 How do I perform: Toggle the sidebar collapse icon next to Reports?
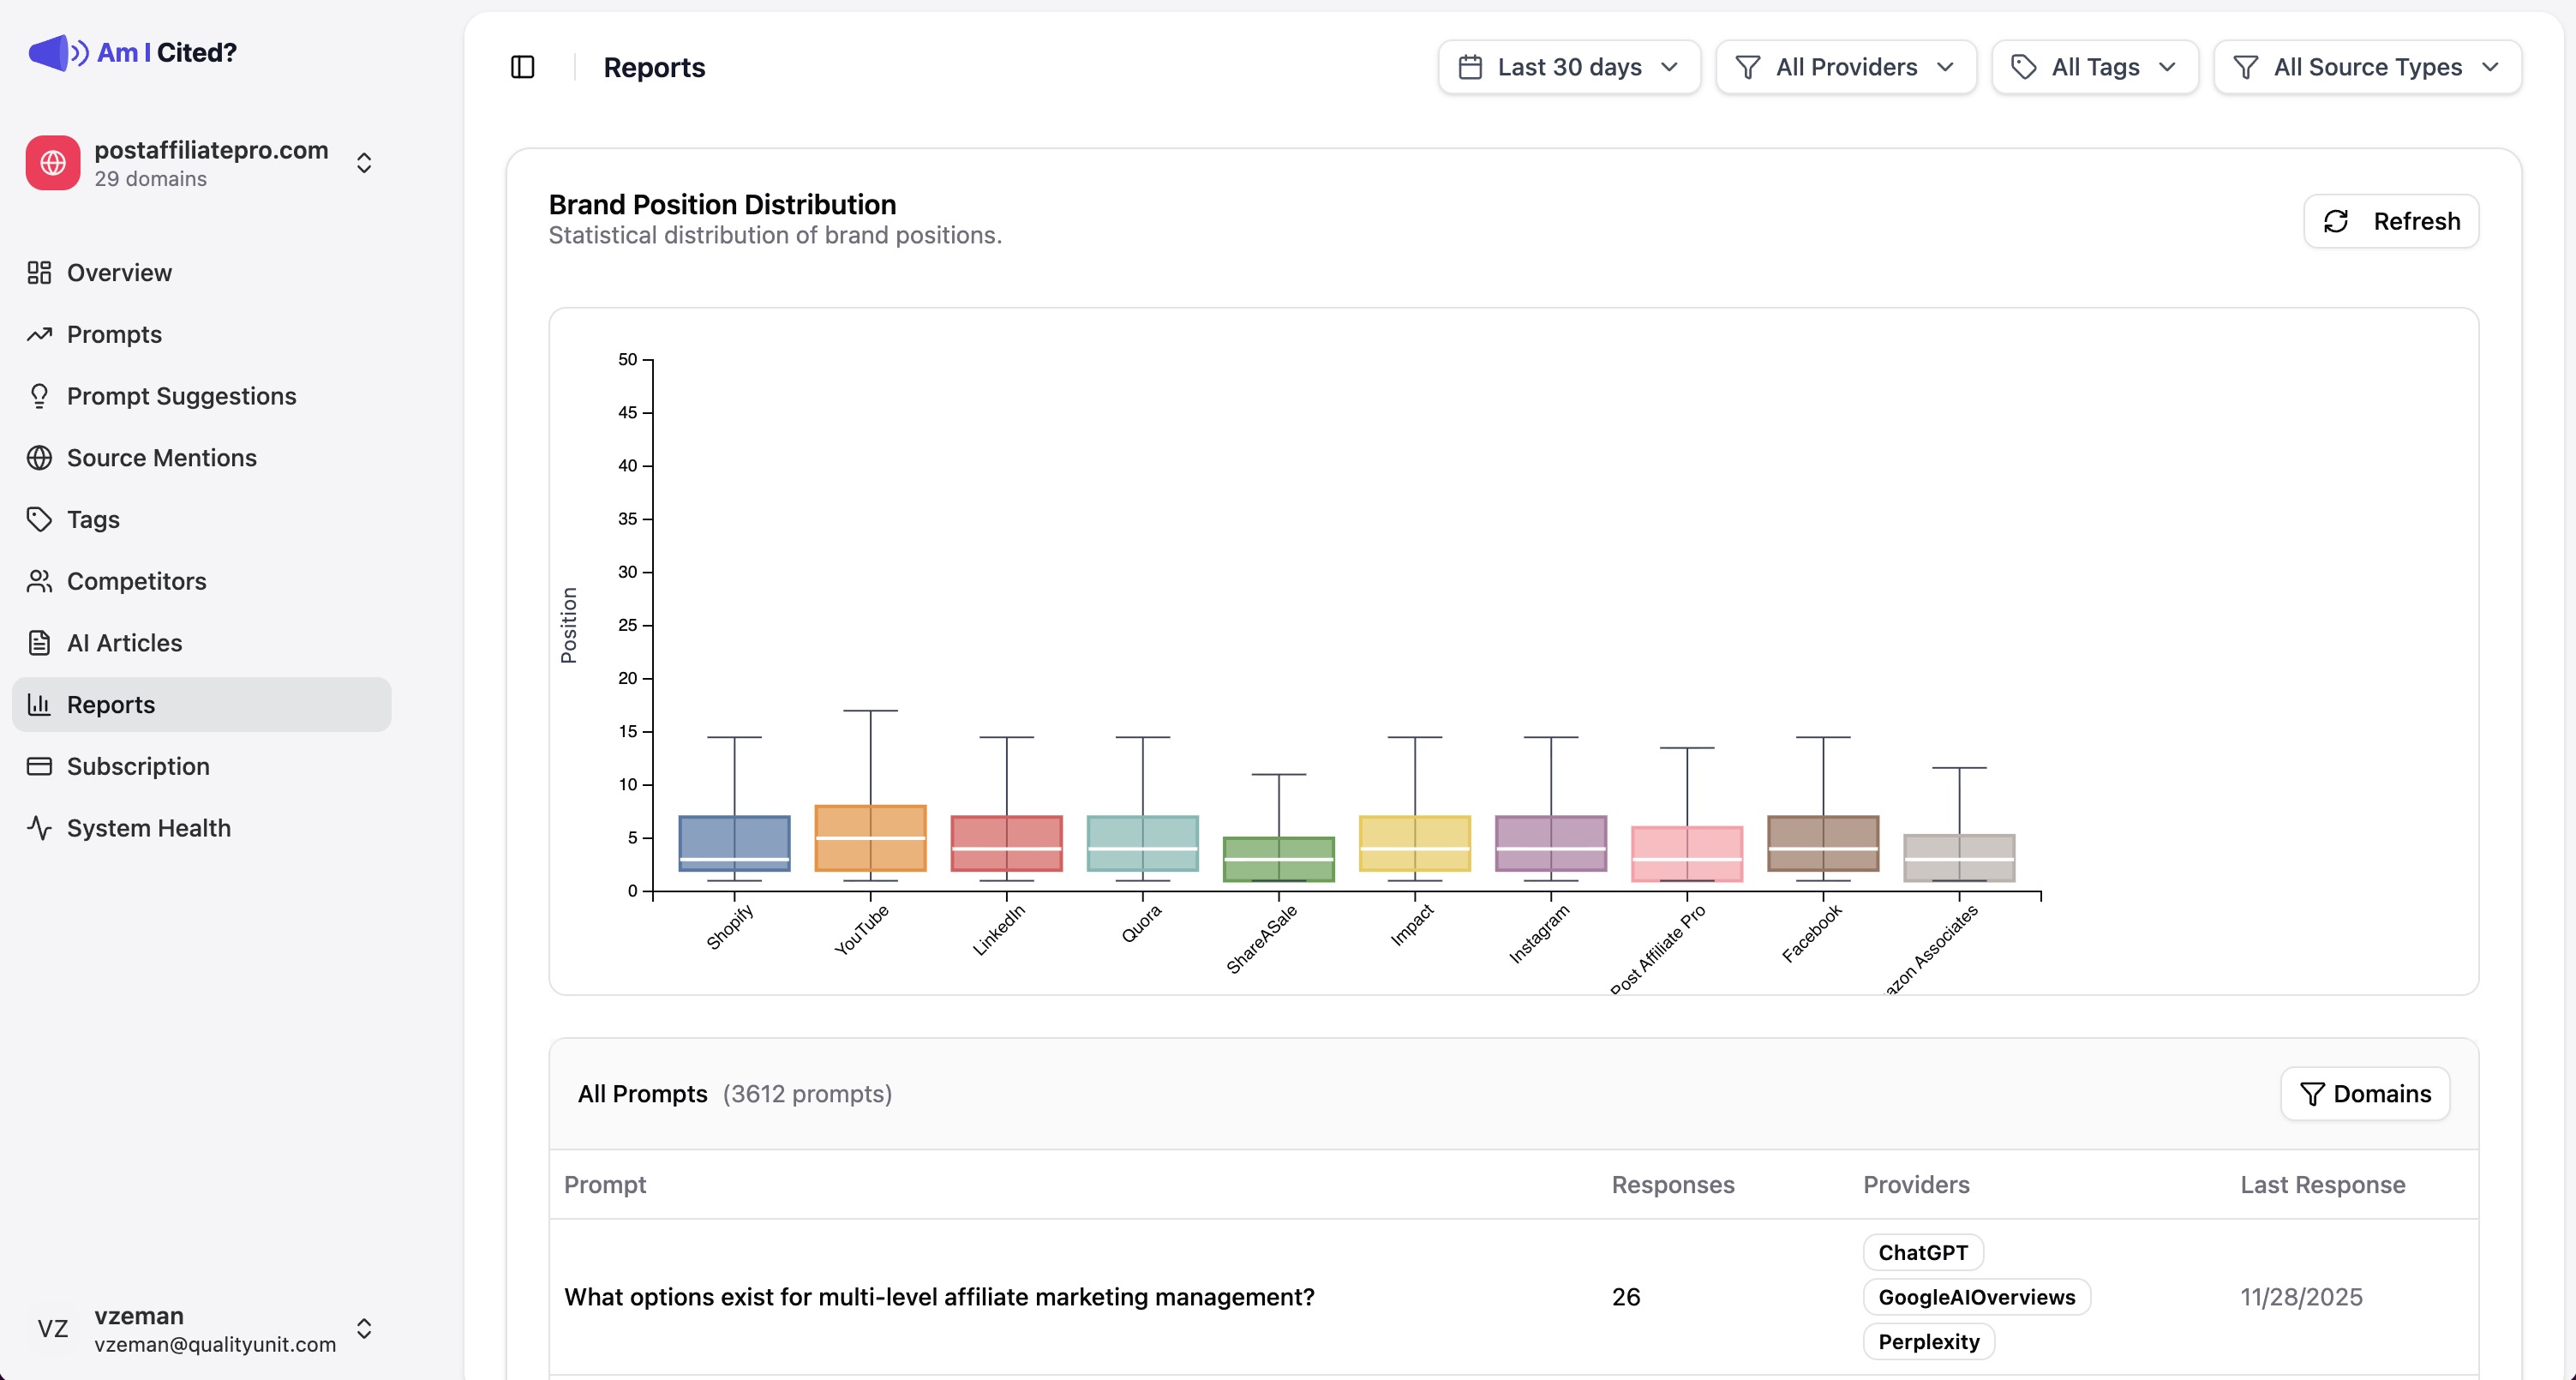pos(524,66)
